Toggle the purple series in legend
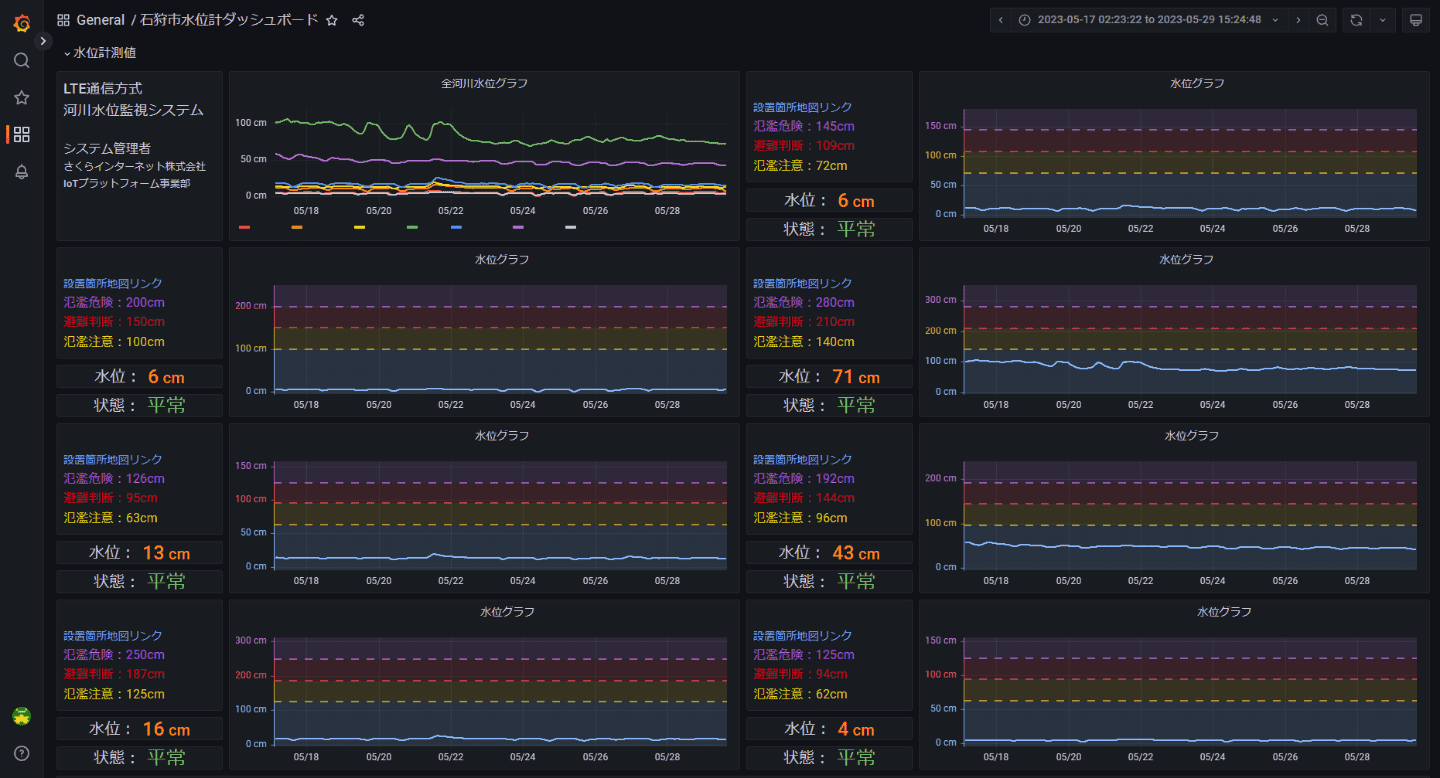 coord(518,228)
